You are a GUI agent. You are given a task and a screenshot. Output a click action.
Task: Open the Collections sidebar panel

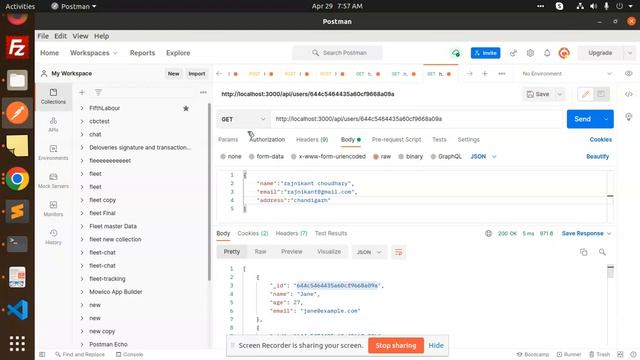53,96
